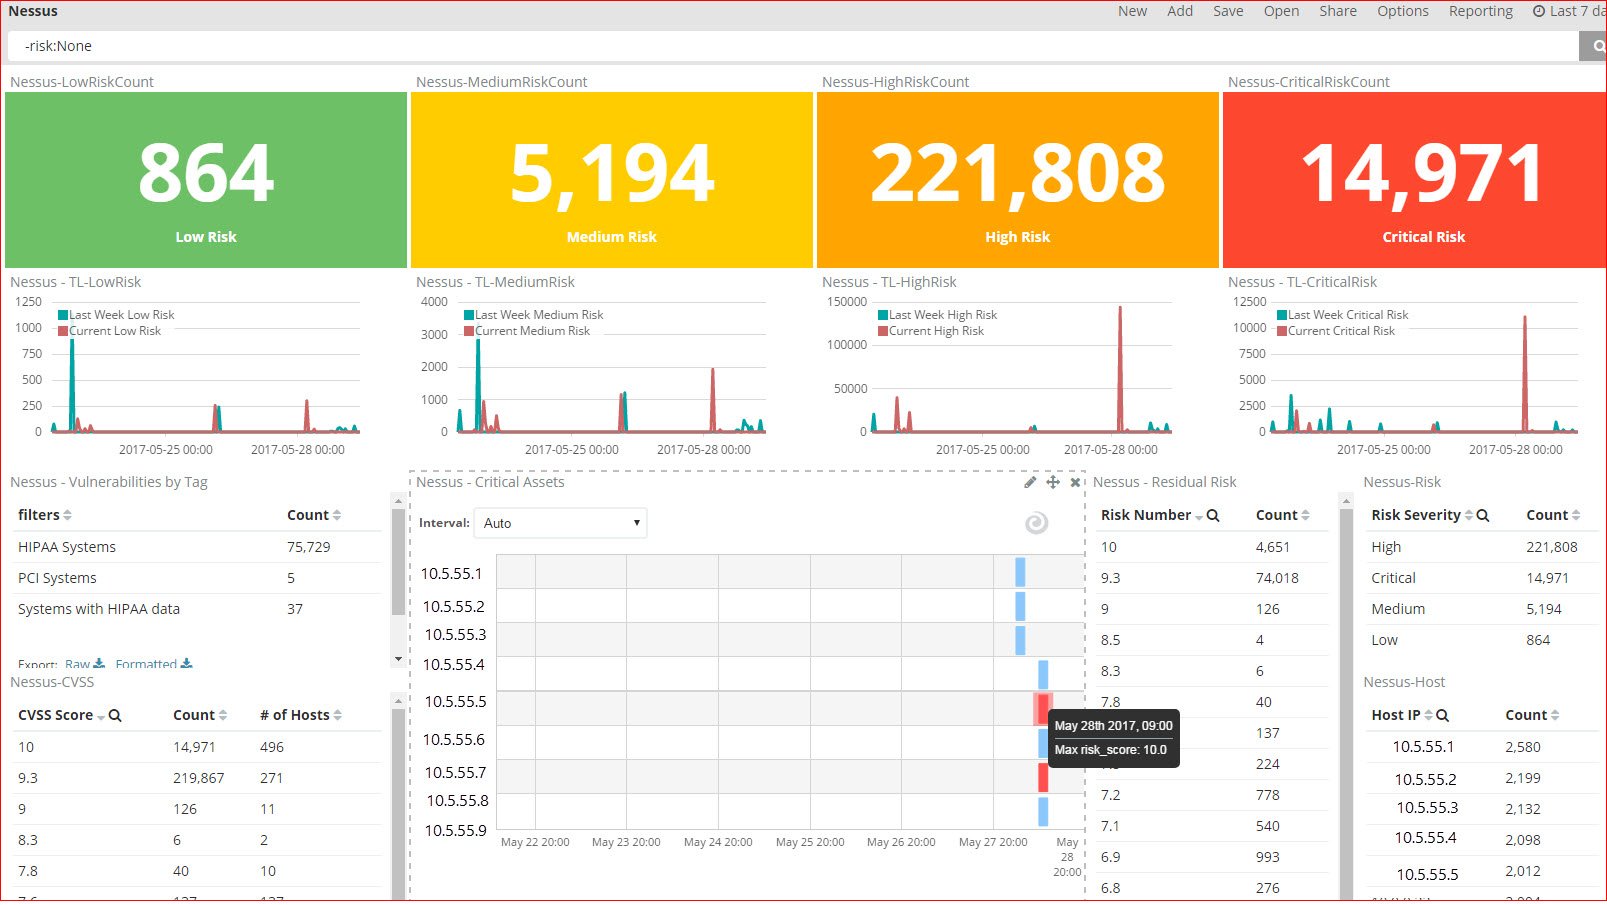Sort Nessus-CVSS Count column
The width and height of the screenshot is (1607, 905).
pyautogui.click(x=223, y=715)
